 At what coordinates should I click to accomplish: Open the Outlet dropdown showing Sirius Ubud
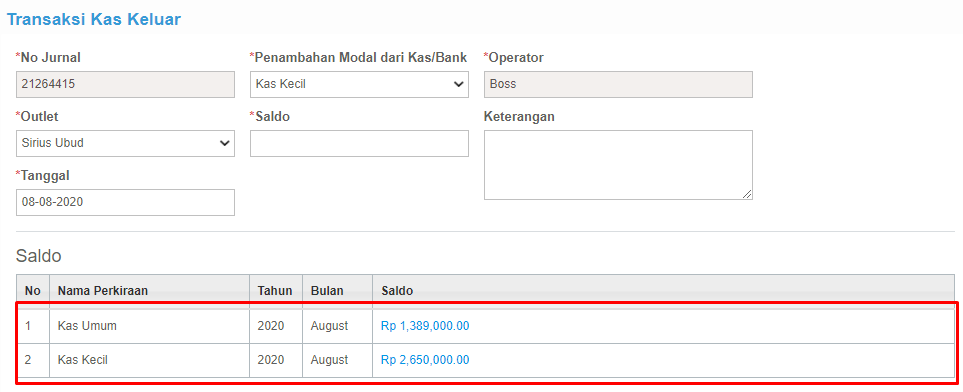point(125,143)
